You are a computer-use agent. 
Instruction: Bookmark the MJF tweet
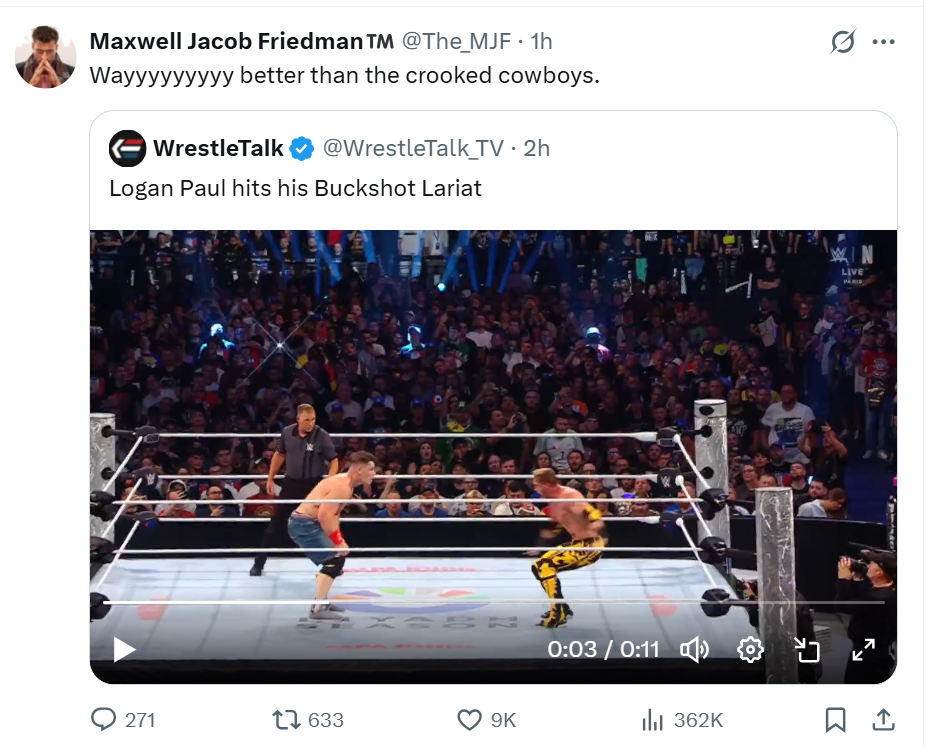pos(836,720)
